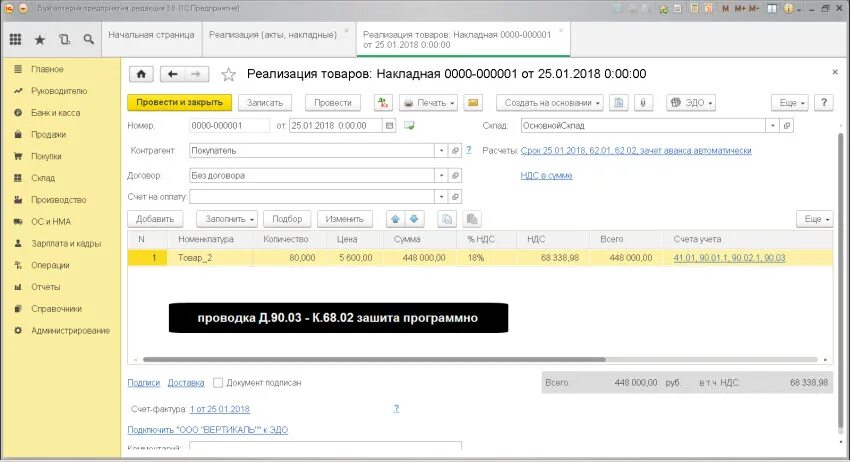Click the help question mark button
Viewport: 850px width, 462px height.
[x=824, y=102]
